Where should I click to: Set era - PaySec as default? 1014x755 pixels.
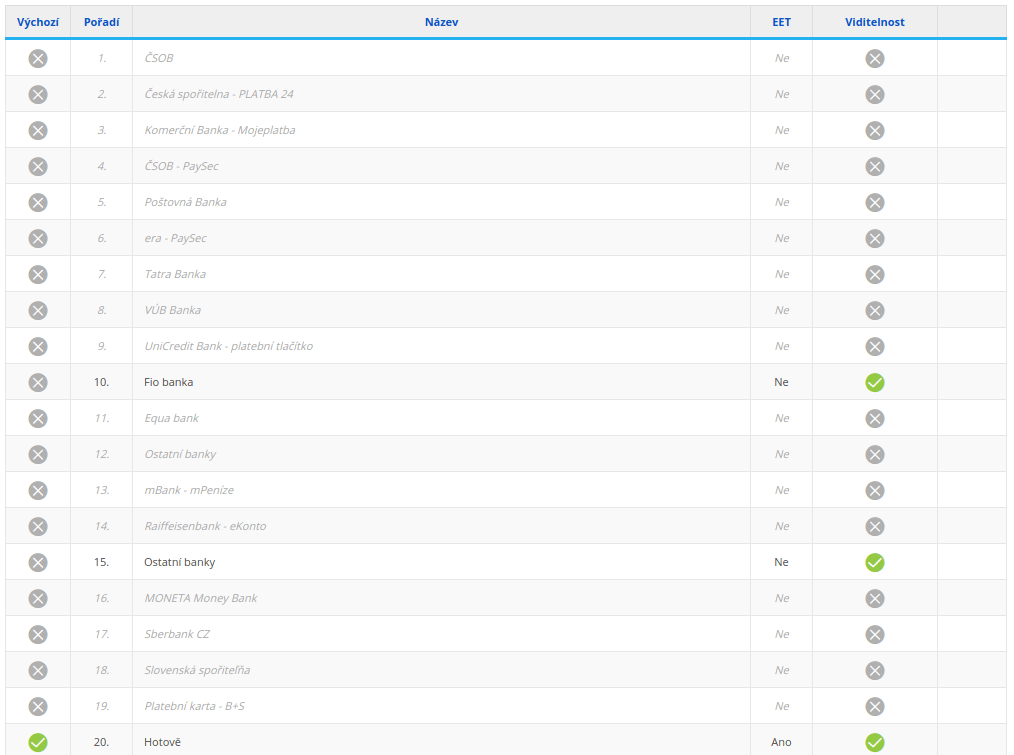click(38, 239)
